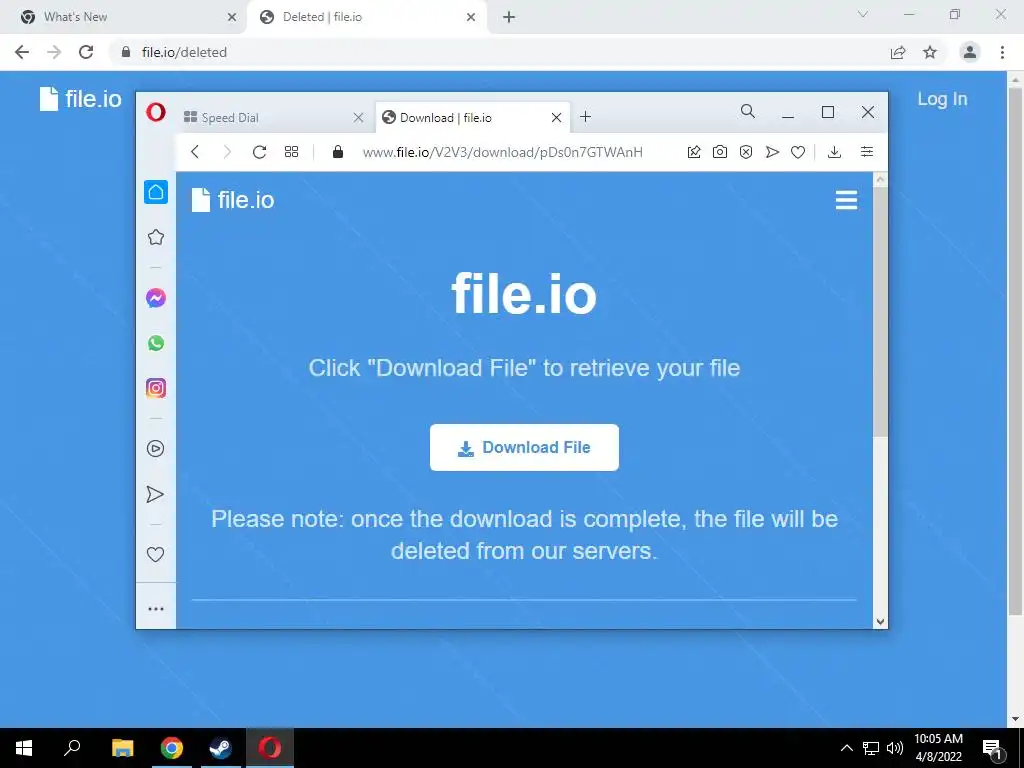This screenshot has height=768, width=1024.
Task: Add page to bookmarks heart in Opera toolbar
Action: 798,152
